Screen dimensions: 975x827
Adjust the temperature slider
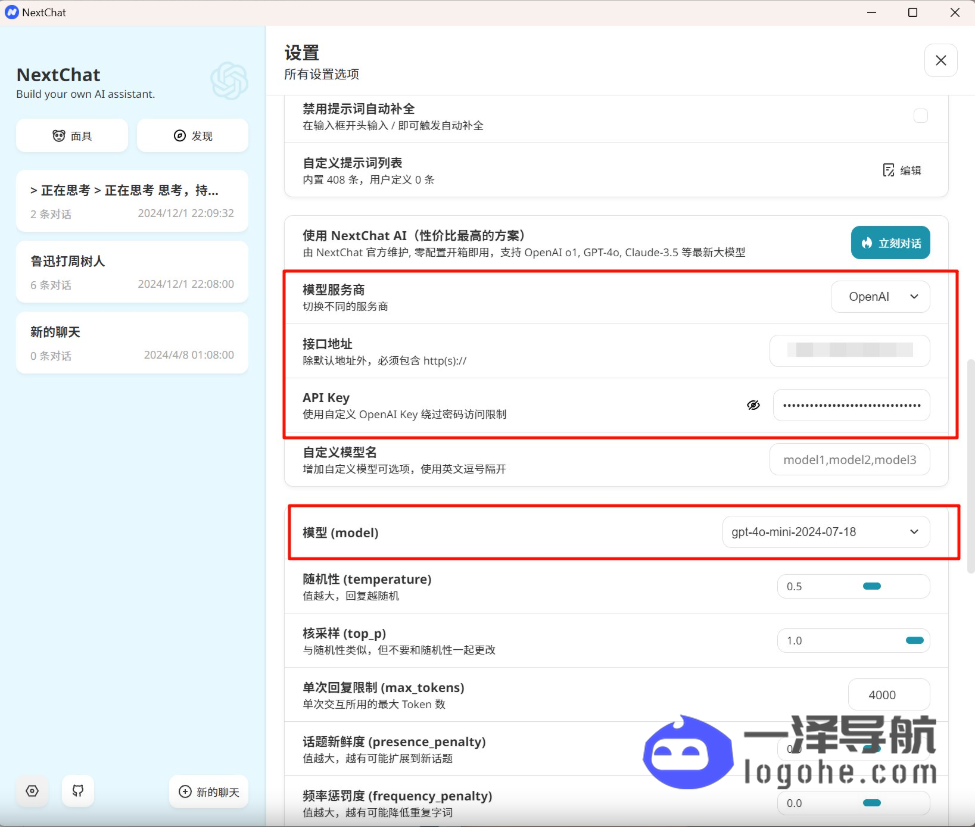(x=871, y=586)
